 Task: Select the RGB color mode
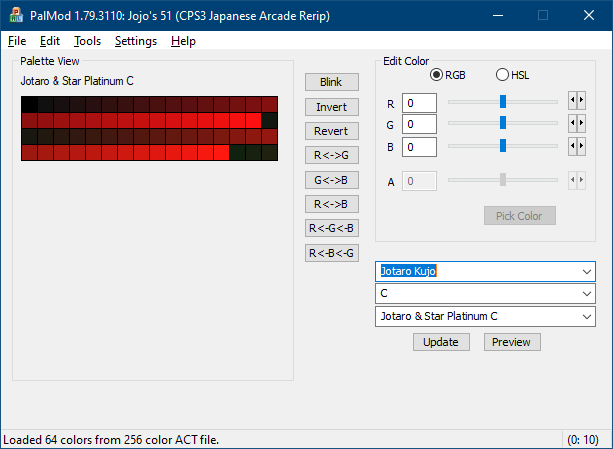437,75
